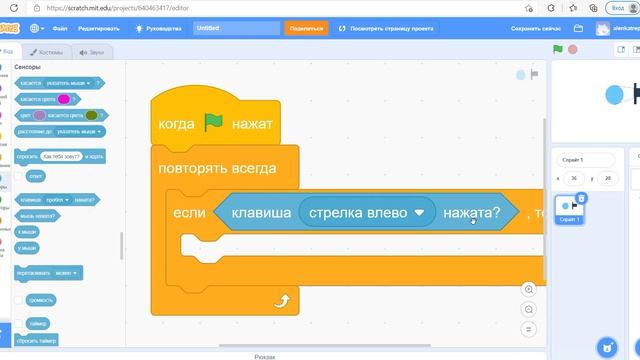640x360 pixels.
Task: Toggle the ответ reporter checkbox
Action: click(x=18, y=176)
